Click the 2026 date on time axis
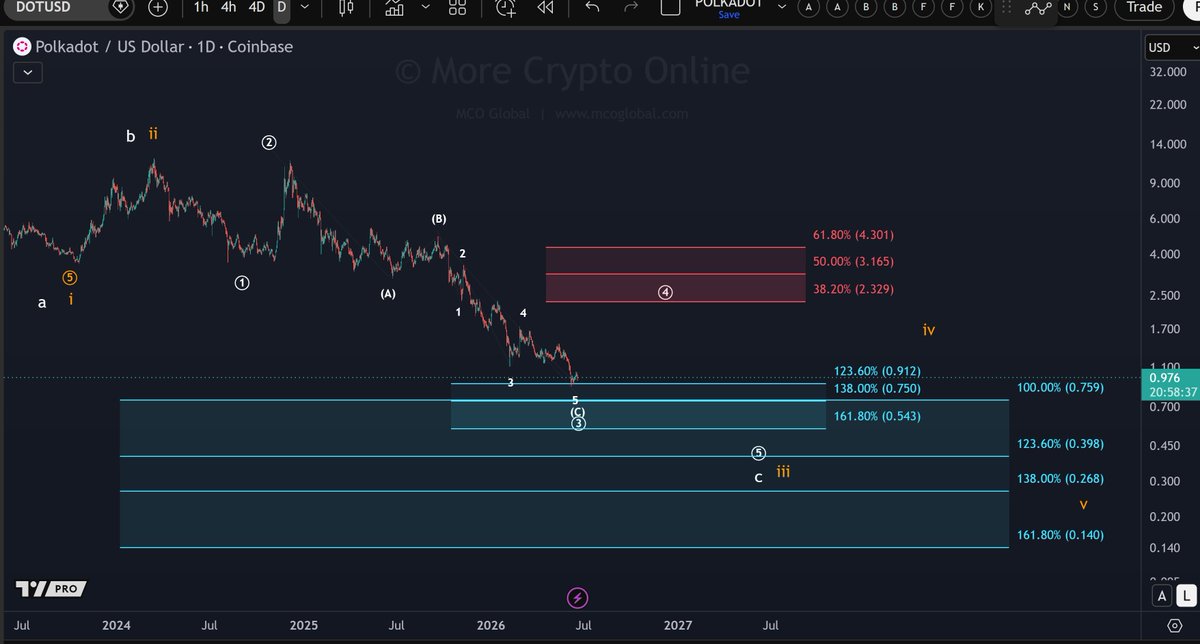The width and height of the screenshot is (1200, 644). pos(491,625)
